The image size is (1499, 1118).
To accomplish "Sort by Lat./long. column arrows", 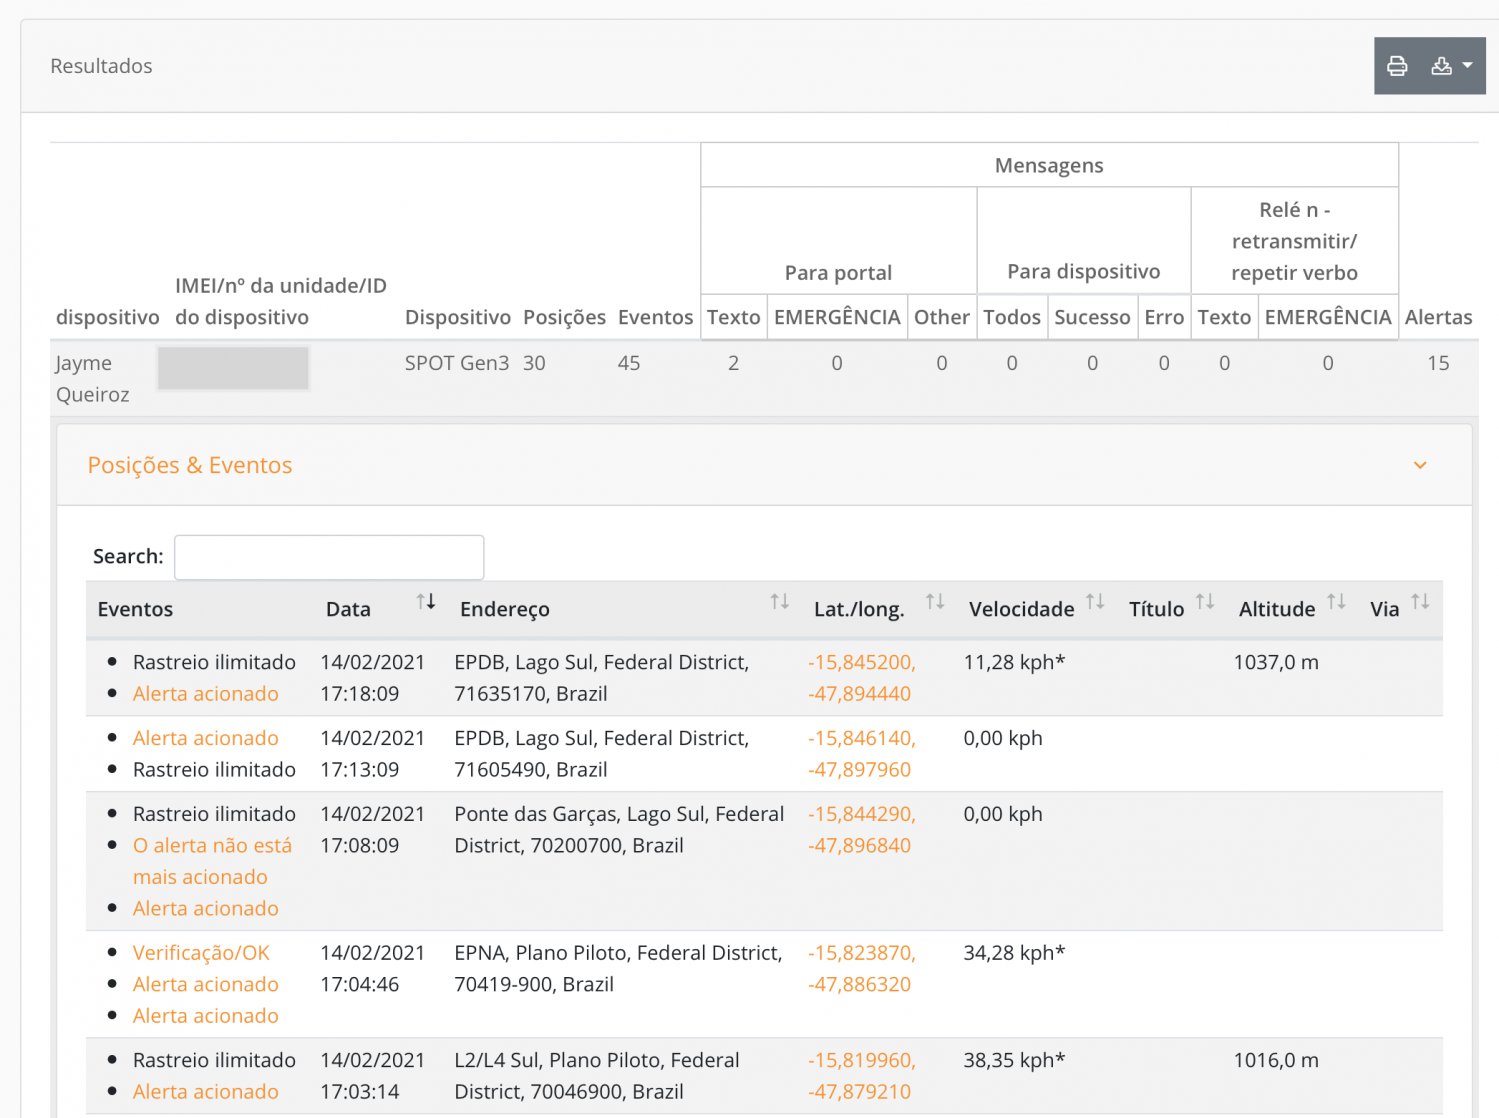I will [x=934, y=602].
